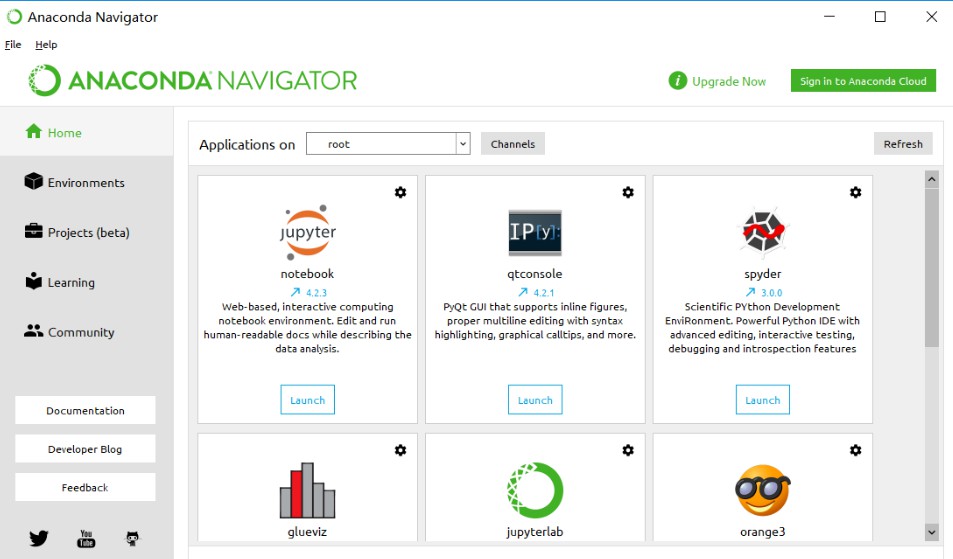Click the spyder 3.0.0 update arrow

tap(751, 292)
